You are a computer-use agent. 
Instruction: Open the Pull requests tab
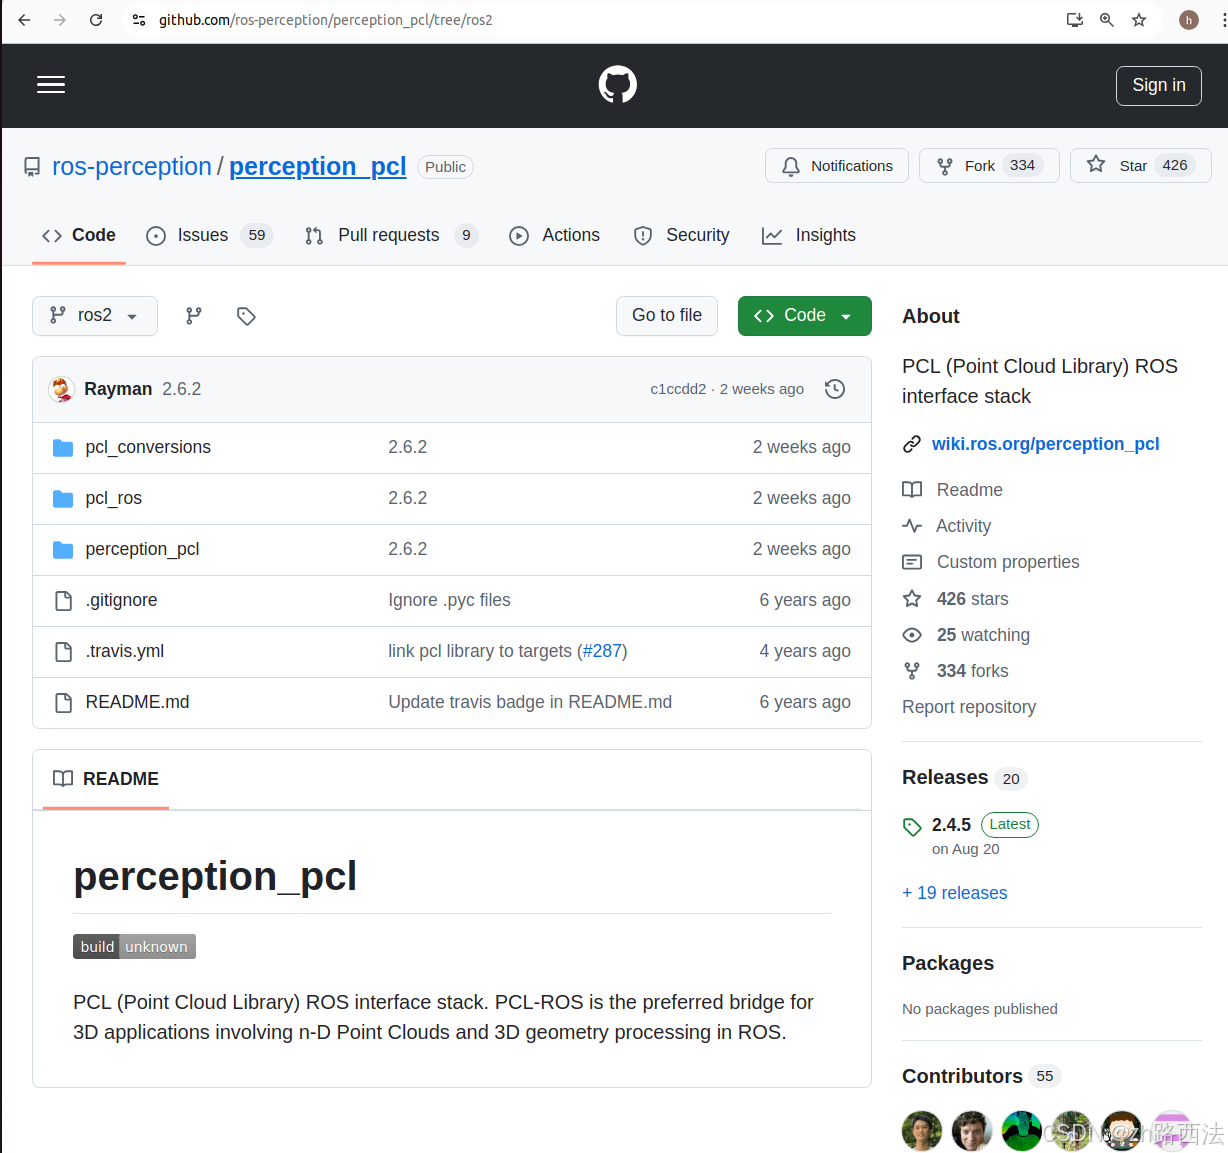[x=391, y=236]
